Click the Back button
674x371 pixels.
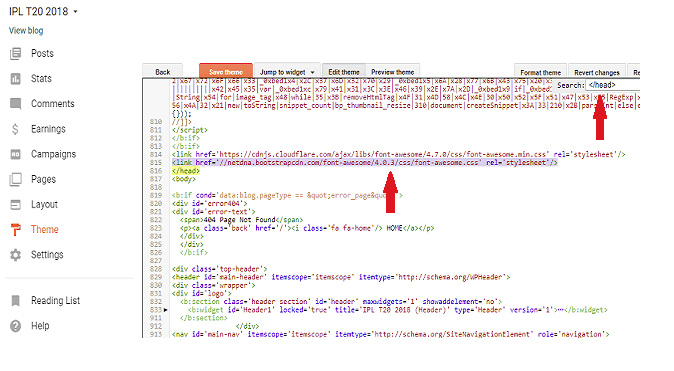coord(162,71)
